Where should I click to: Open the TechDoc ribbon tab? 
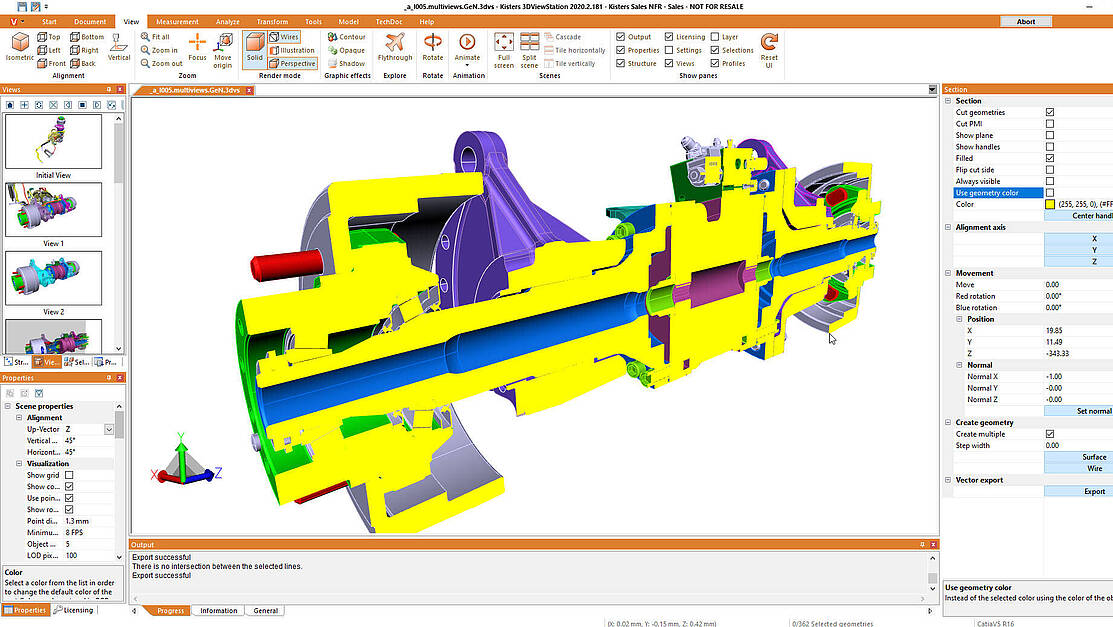[388, 22]
